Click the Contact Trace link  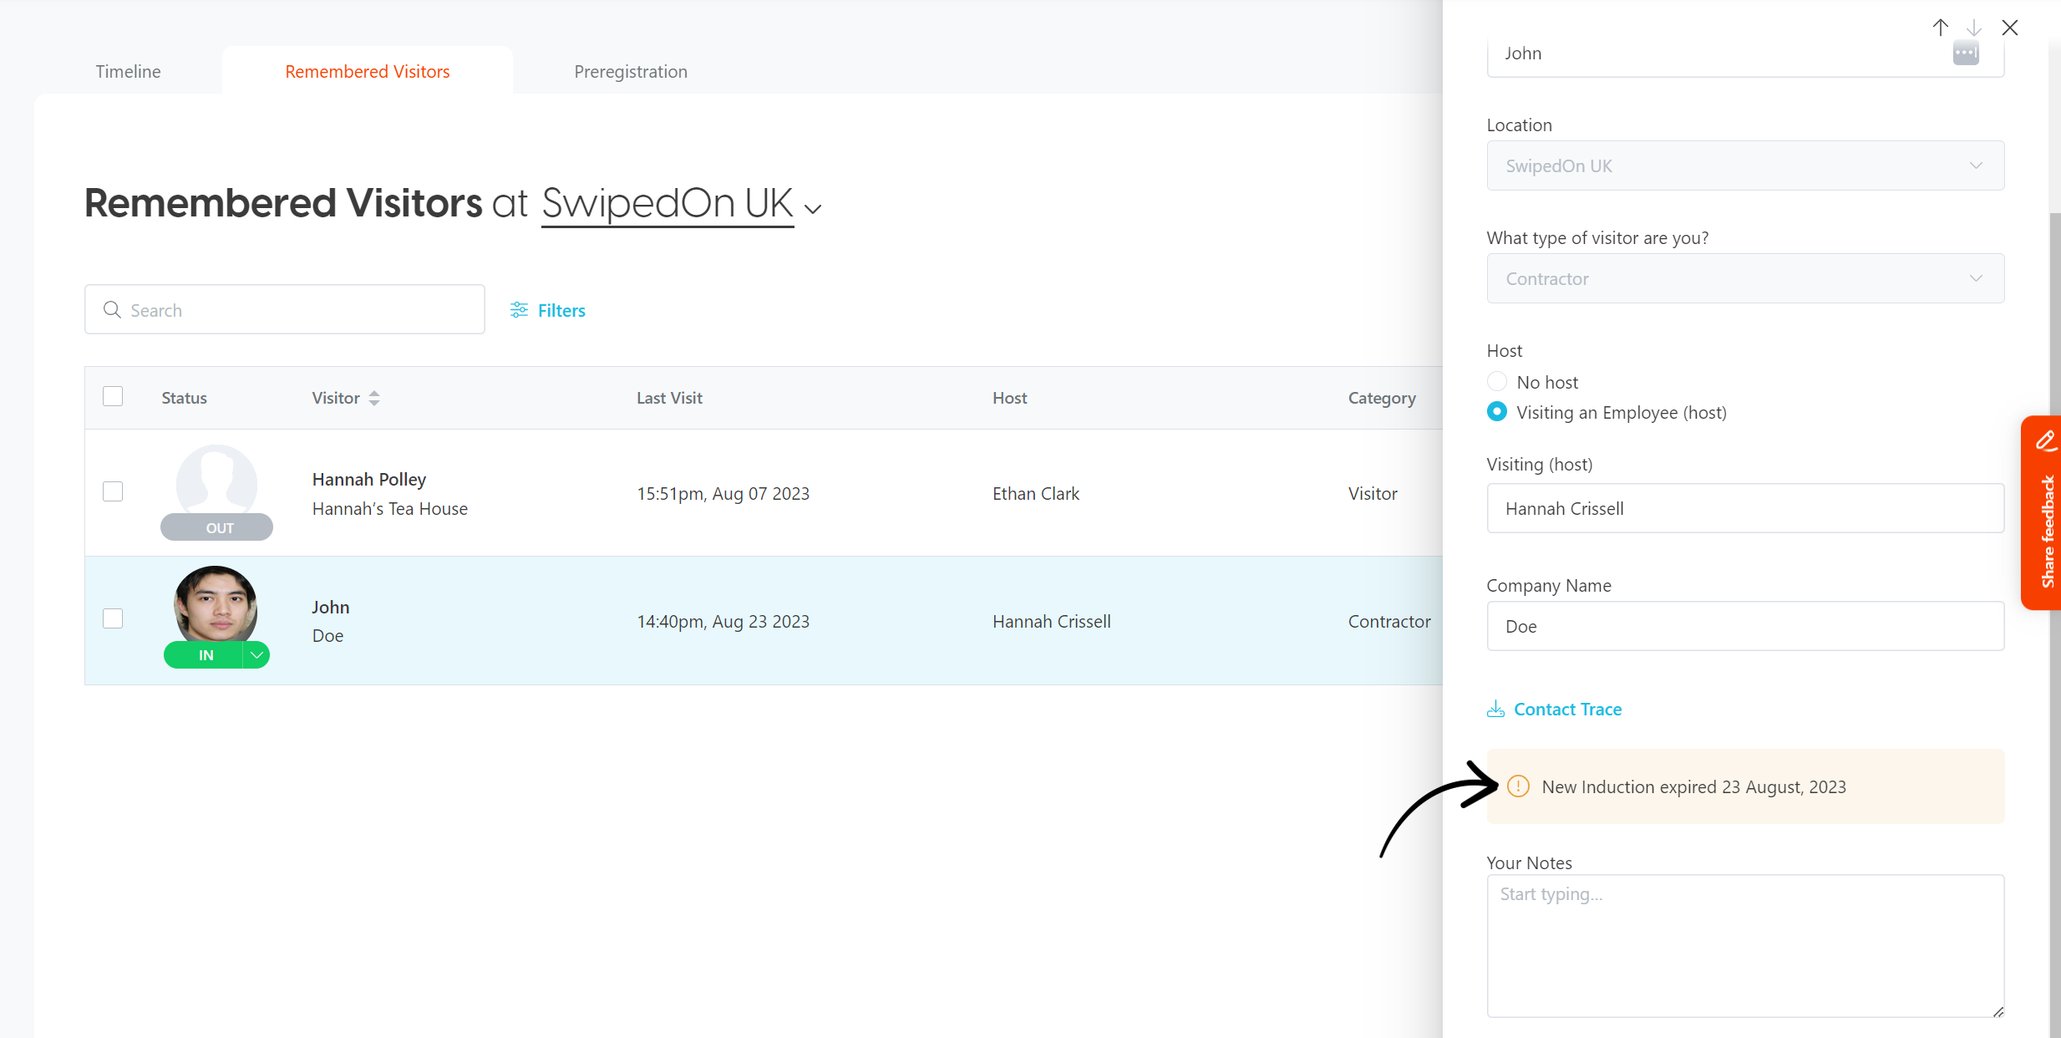(x=1567, y=708)
